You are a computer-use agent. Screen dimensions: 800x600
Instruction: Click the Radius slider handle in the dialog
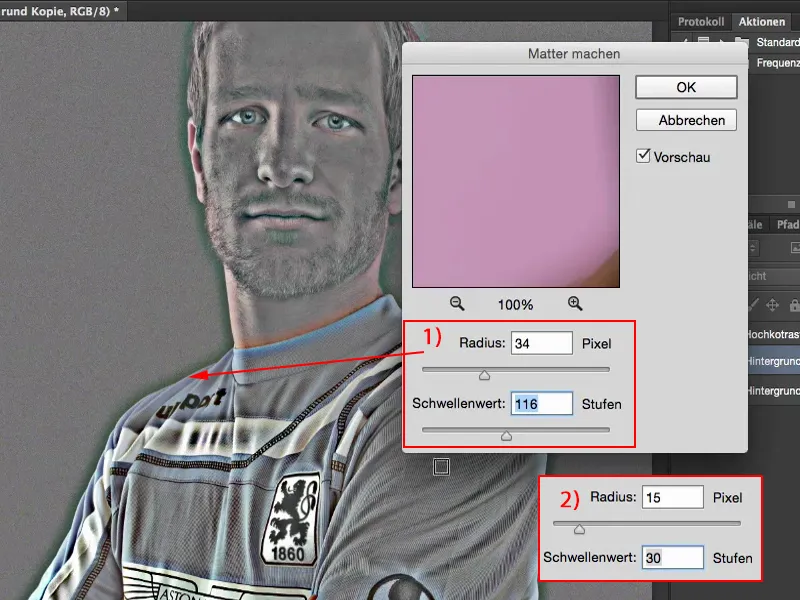(484, 376)
